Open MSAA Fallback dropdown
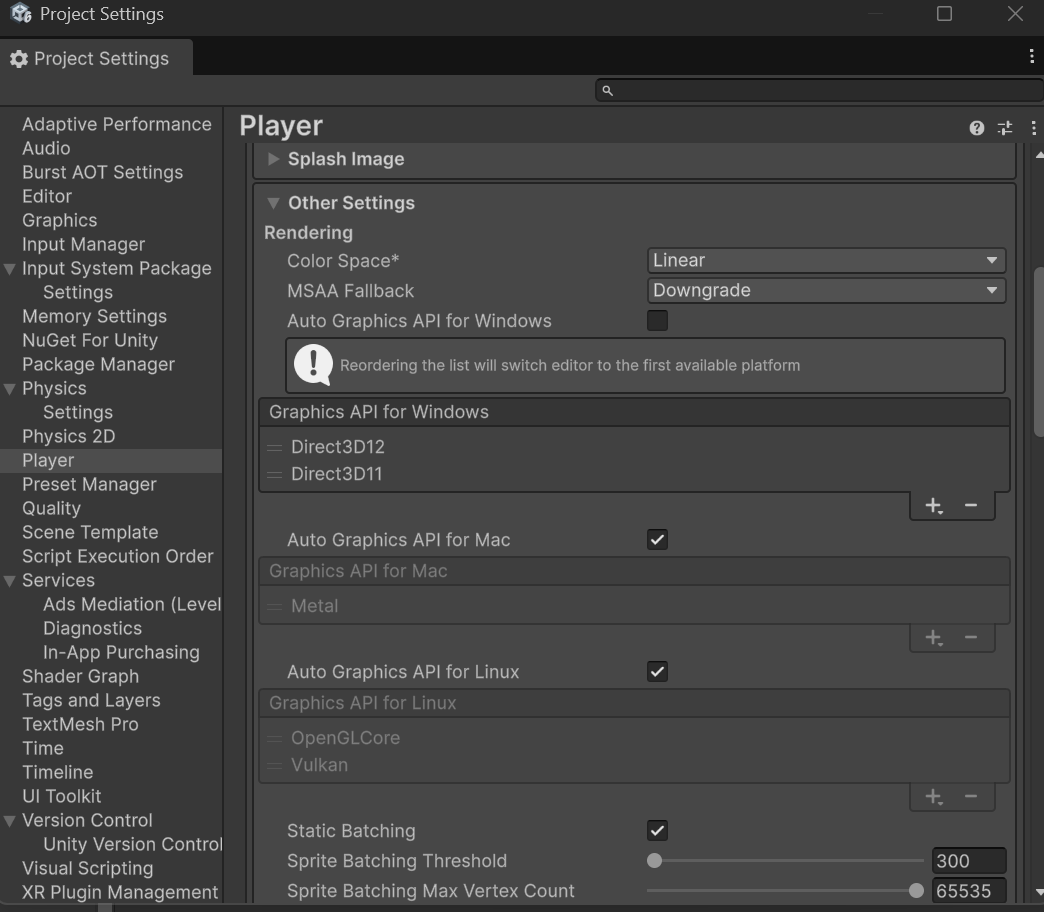This screenshot has width=1044, height=912. [826, 290]
